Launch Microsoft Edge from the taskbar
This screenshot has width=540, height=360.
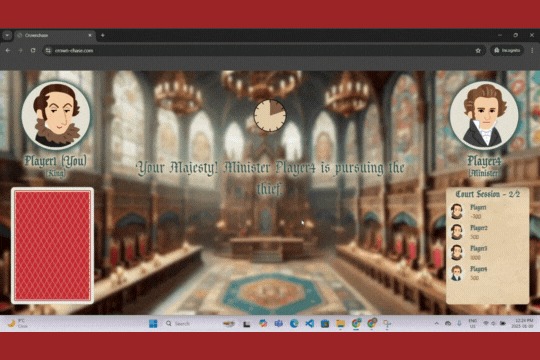point(294,323)
